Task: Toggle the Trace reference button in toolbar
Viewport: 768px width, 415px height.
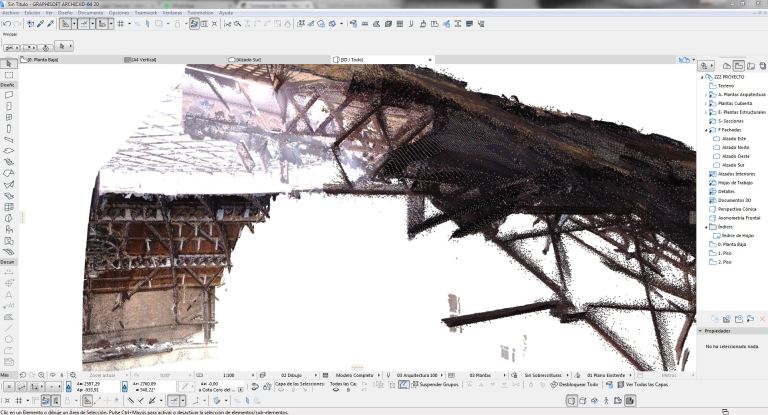Action: point(194,23)
